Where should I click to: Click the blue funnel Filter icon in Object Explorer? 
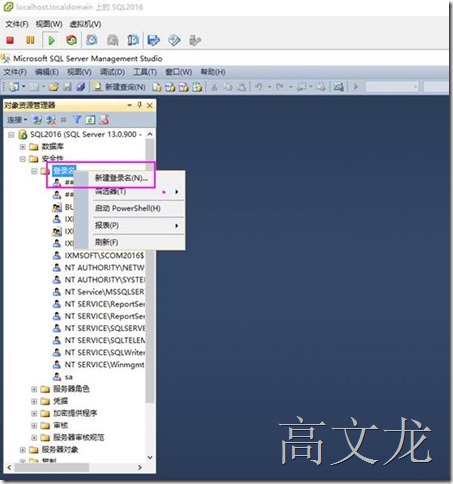[77, 120]
